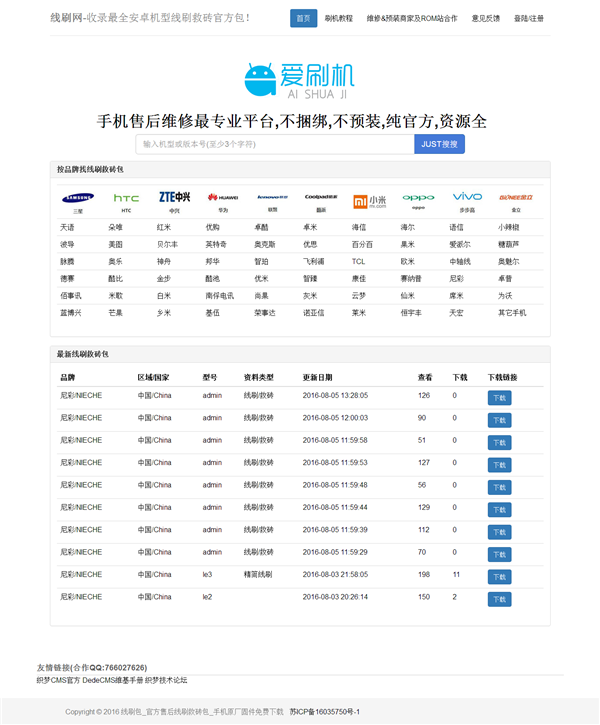This screenshot has height=725, width=600.
Task: Download the le2 model package
Action: click(x=499, y=599)
